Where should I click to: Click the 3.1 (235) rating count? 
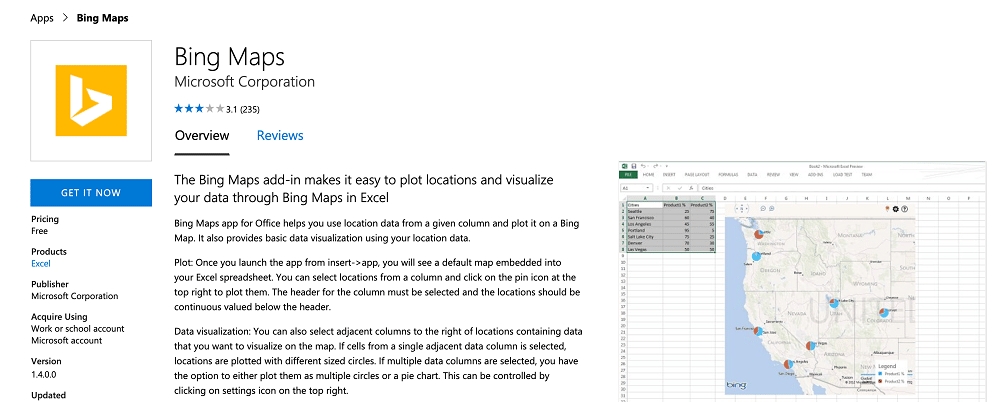coord(243,109)
